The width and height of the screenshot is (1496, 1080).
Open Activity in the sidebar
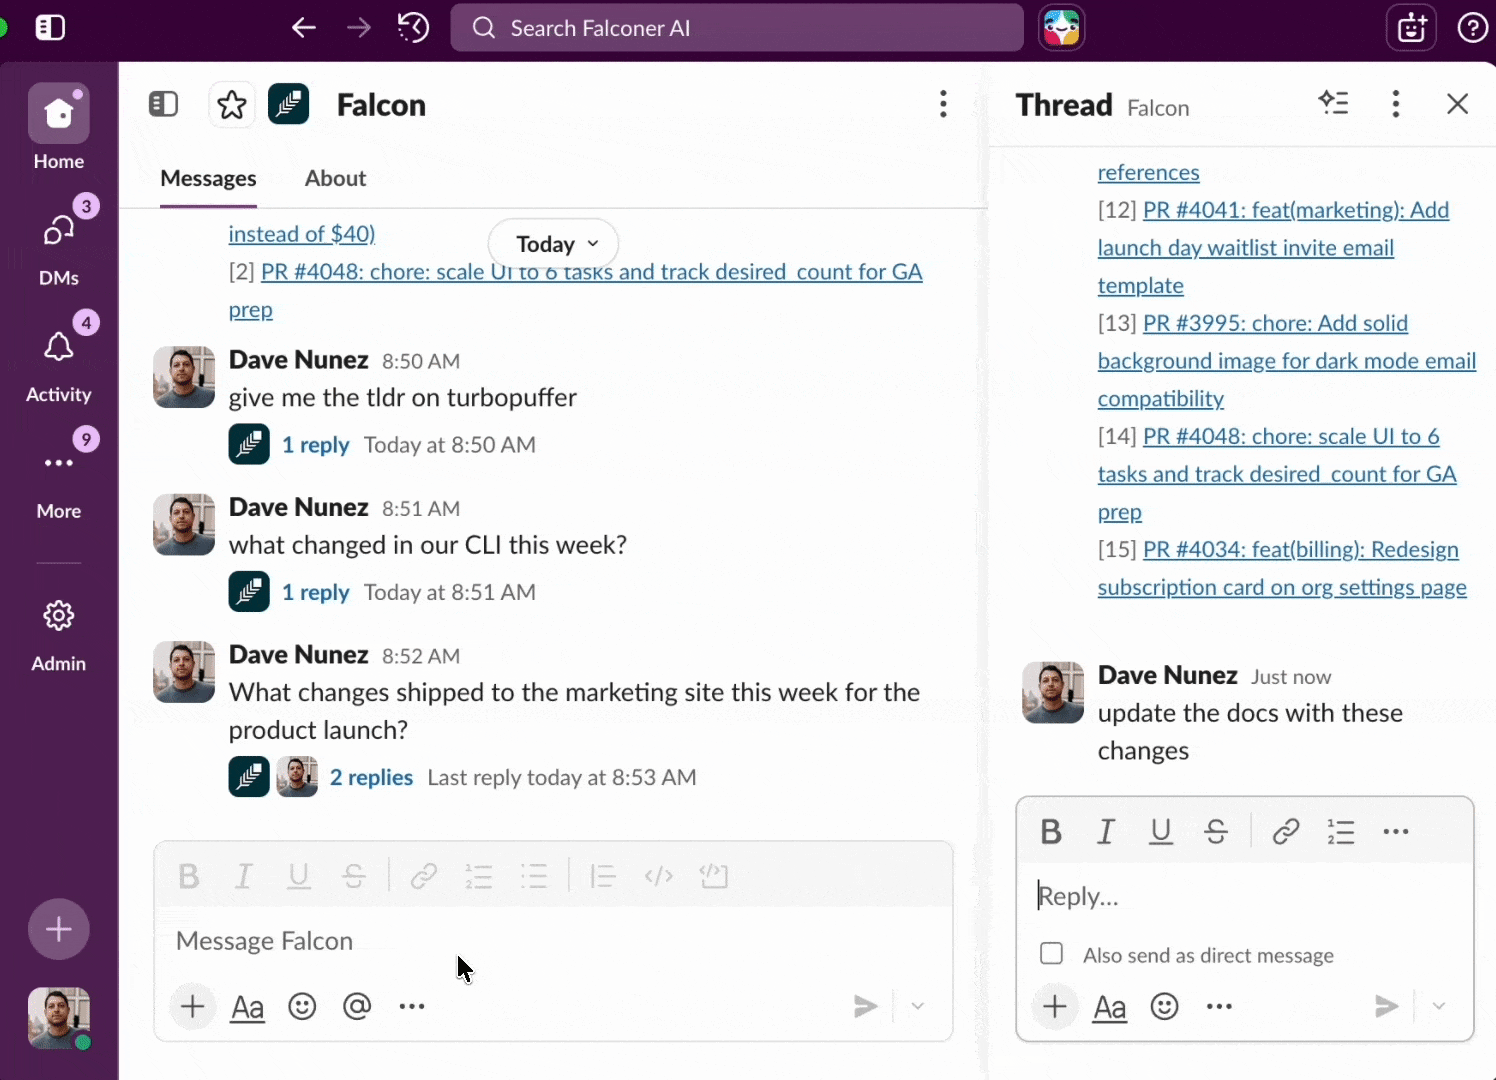[59, 364]
